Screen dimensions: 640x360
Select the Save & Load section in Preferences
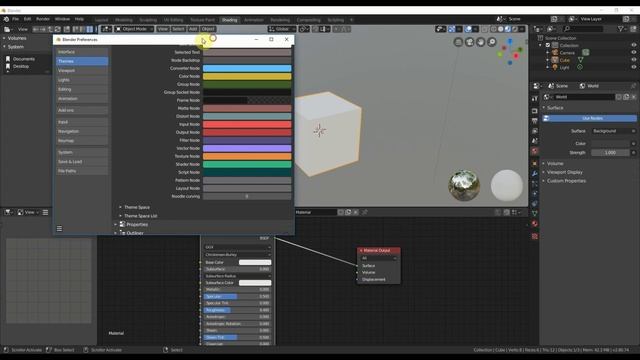pyautogui.click(x=82, y=162)
